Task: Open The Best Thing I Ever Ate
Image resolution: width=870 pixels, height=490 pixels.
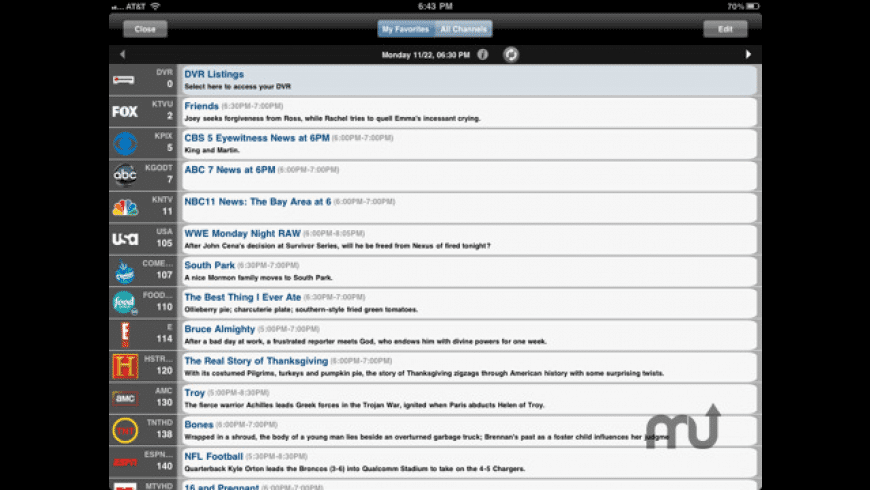Action: point(470,303)
